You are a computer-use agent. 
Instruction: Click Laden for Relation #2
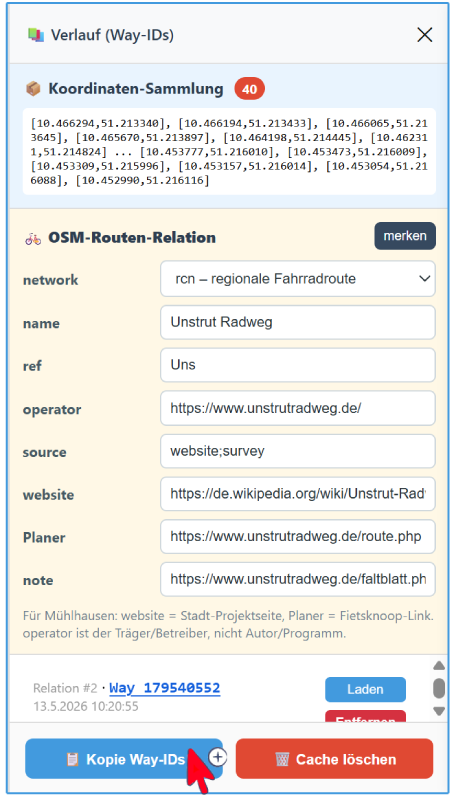(x=365, y=689)
